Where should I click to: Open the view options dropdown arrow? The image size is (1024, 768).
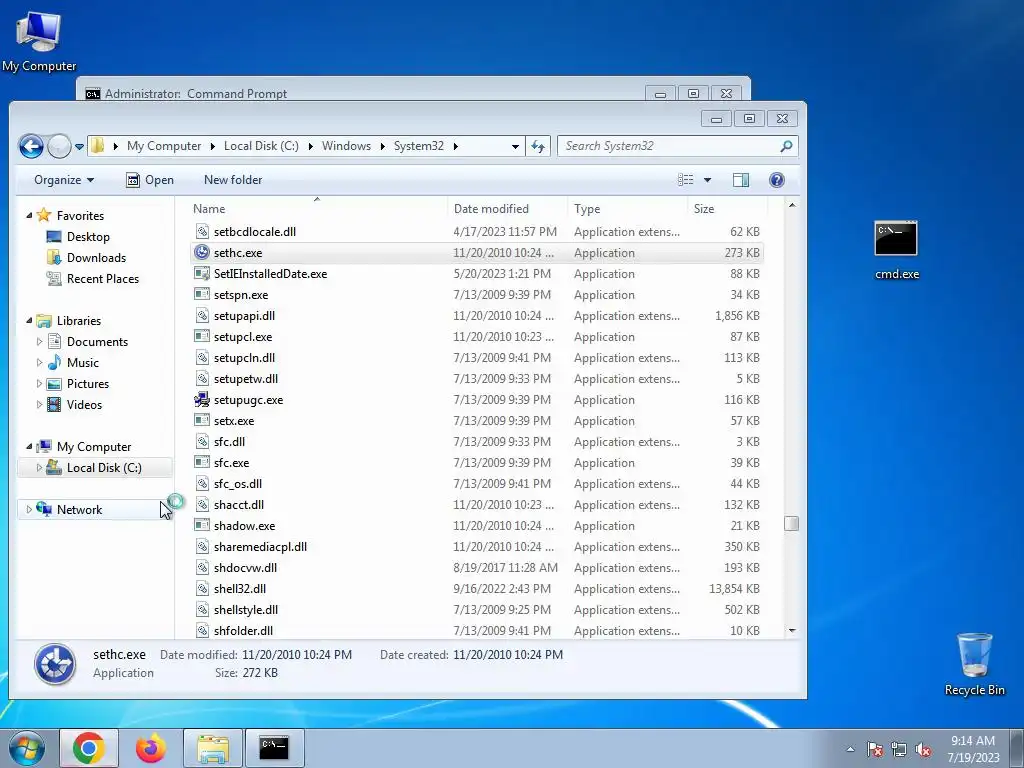(707, 180)
